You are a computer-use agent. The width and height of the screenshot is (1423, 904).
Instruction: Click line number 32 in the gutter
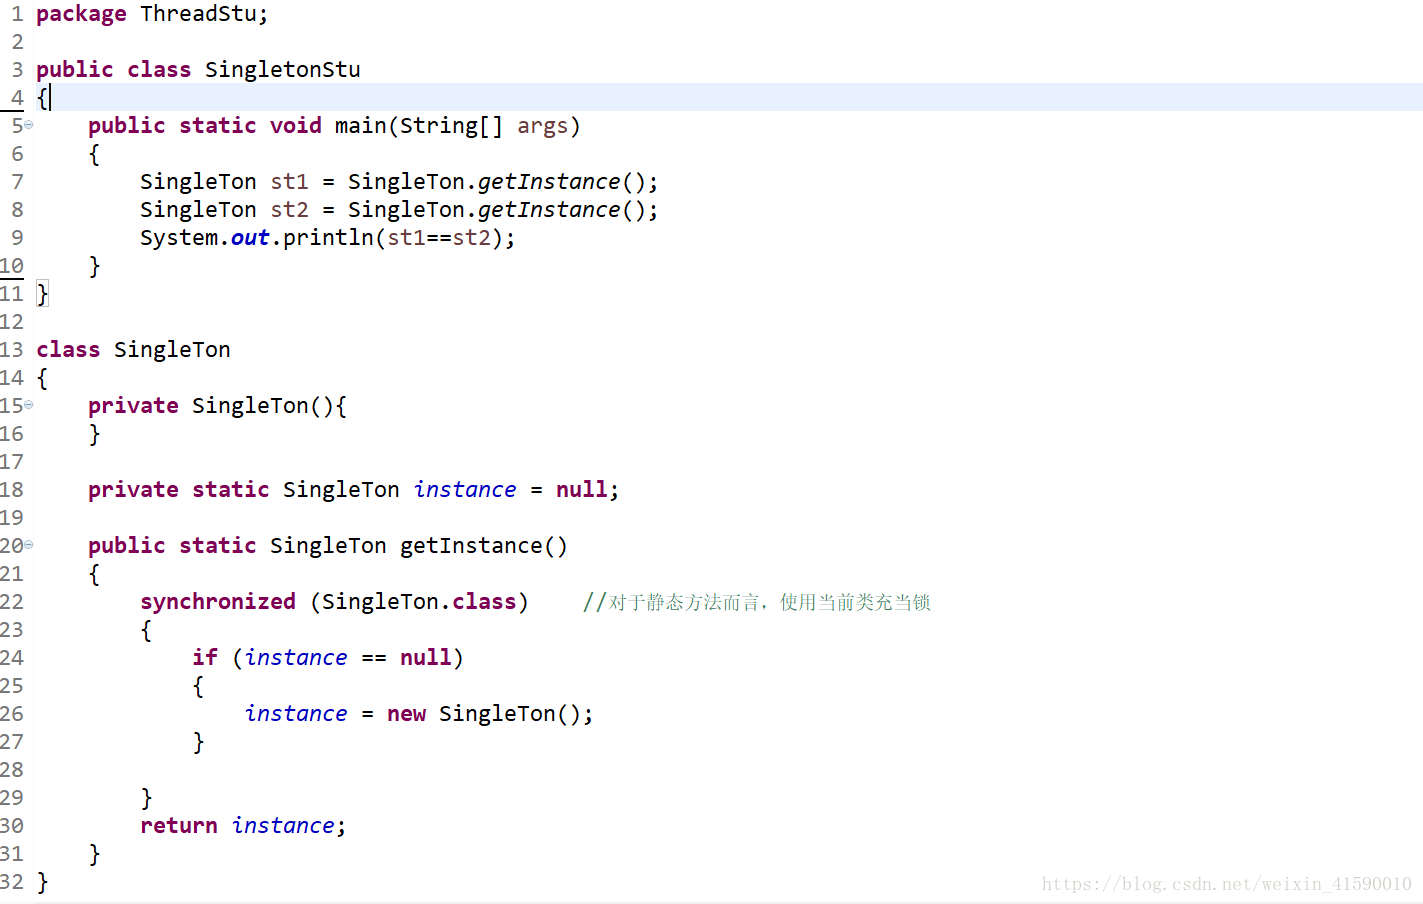coord(12,882)
